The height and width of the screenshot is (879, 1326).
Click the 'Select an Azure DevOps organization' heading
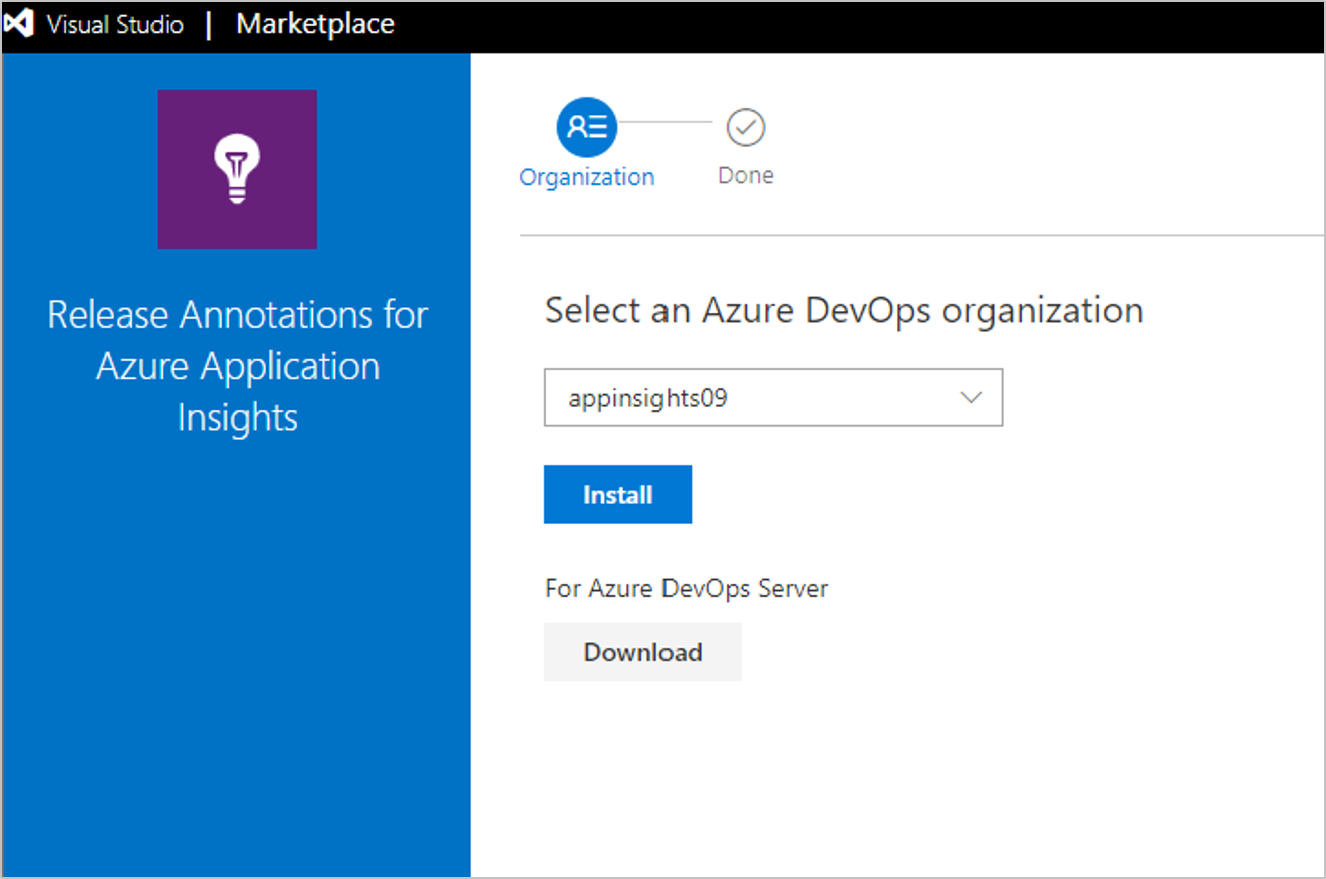(x=844, y=310)
